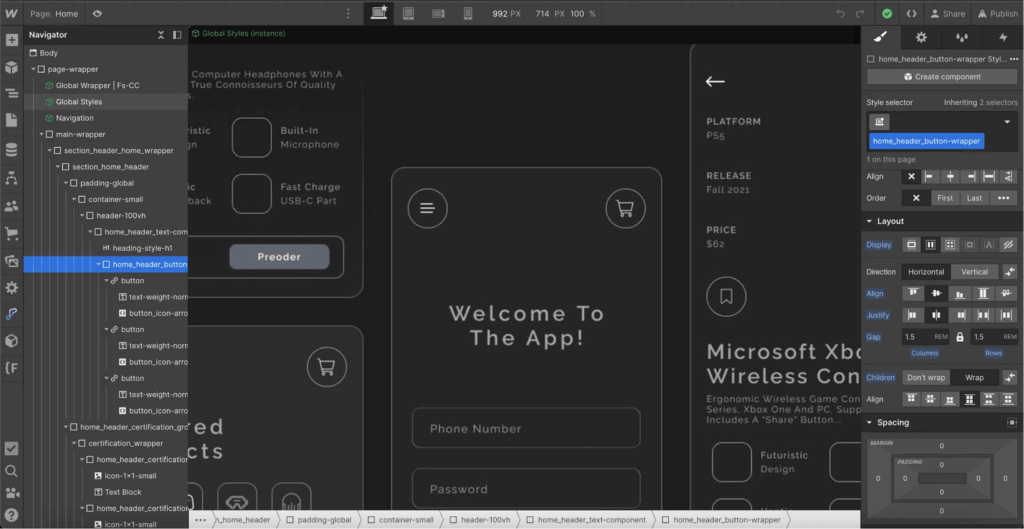
Task: Open the Interactions lightning tab
Action: 1003,37
